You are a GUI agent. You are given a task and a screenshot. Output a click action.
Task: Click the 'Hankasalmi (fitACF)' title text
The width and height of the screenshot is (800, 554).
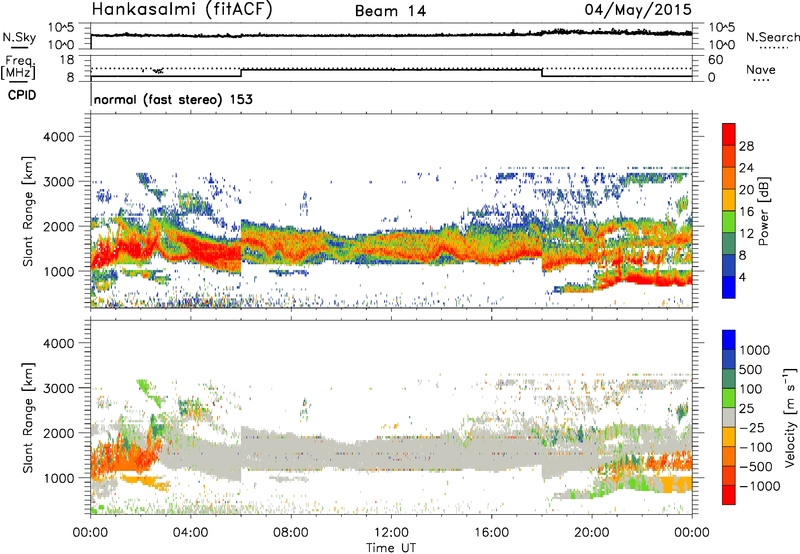[182, 9]
